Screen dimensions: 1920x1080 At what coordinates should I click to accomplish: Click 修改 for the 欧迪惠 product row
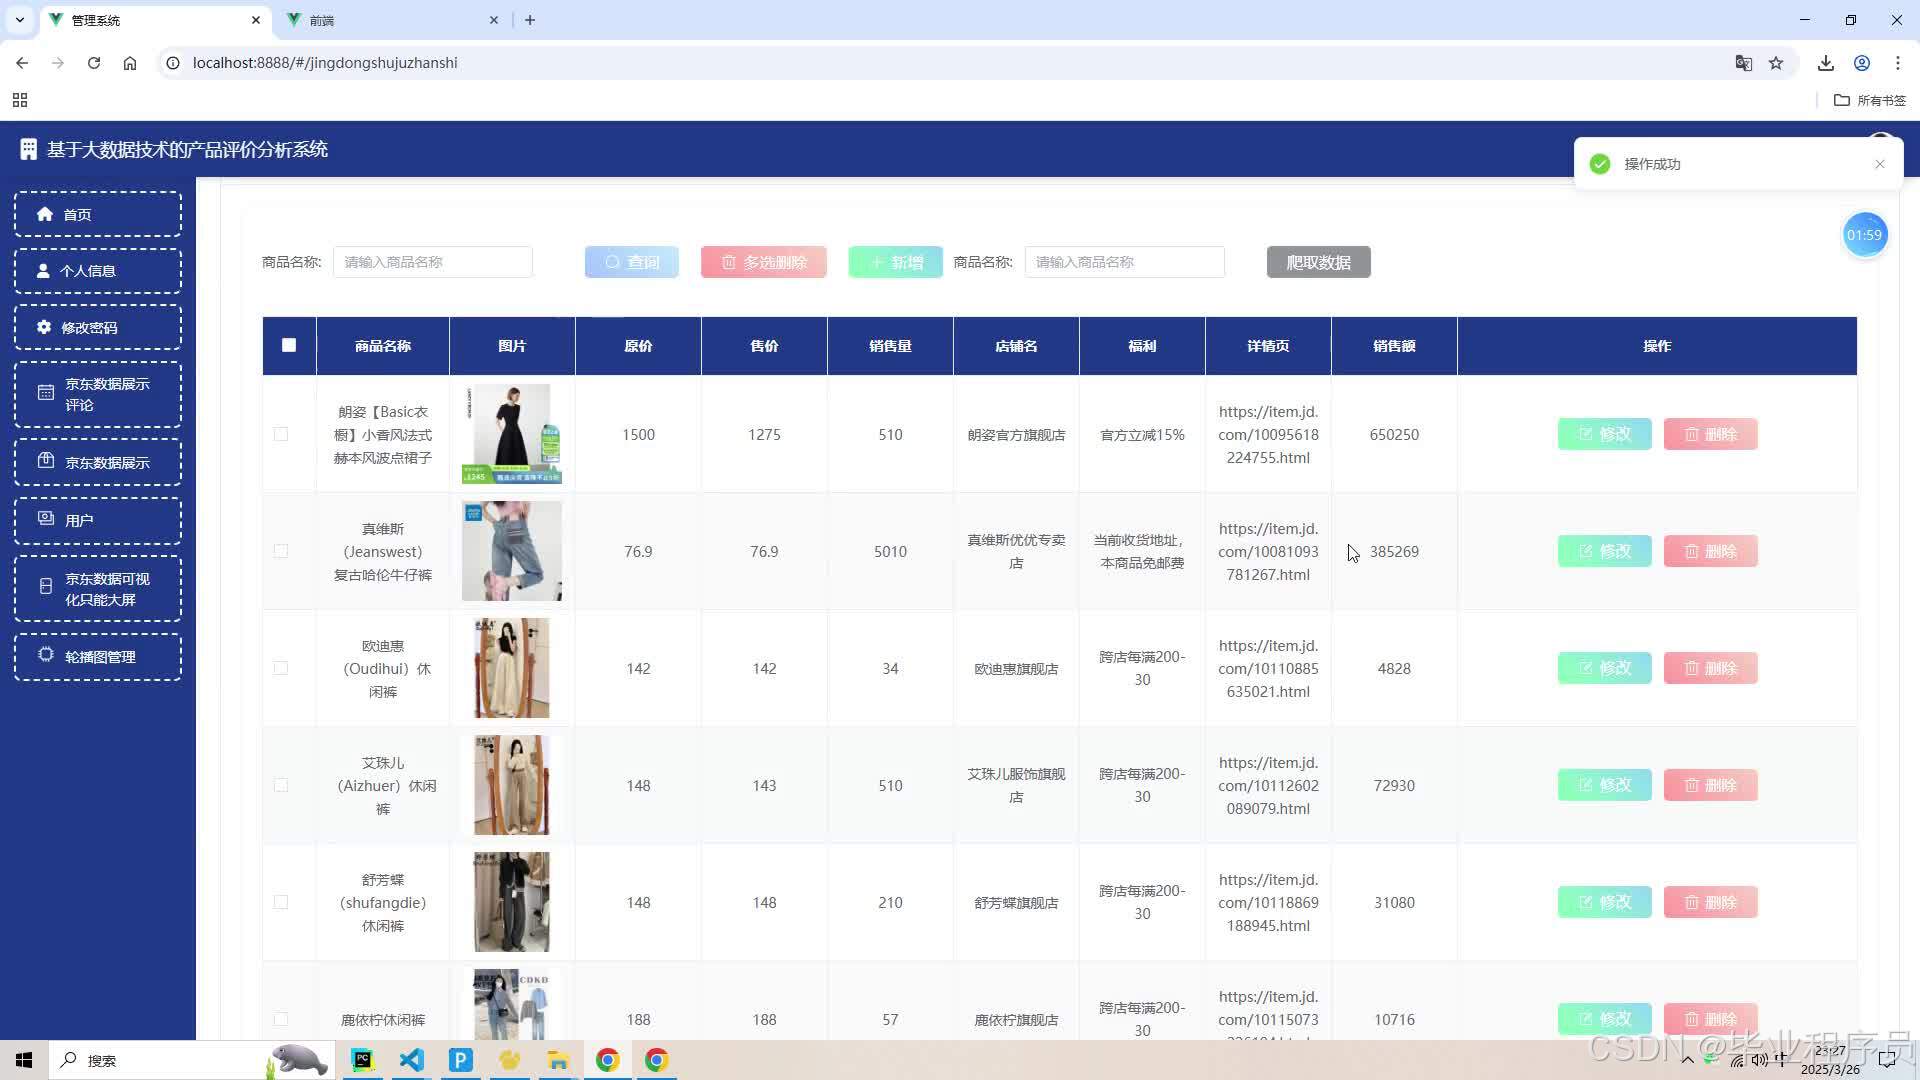pyautogui.click(x=1604, y=668)
